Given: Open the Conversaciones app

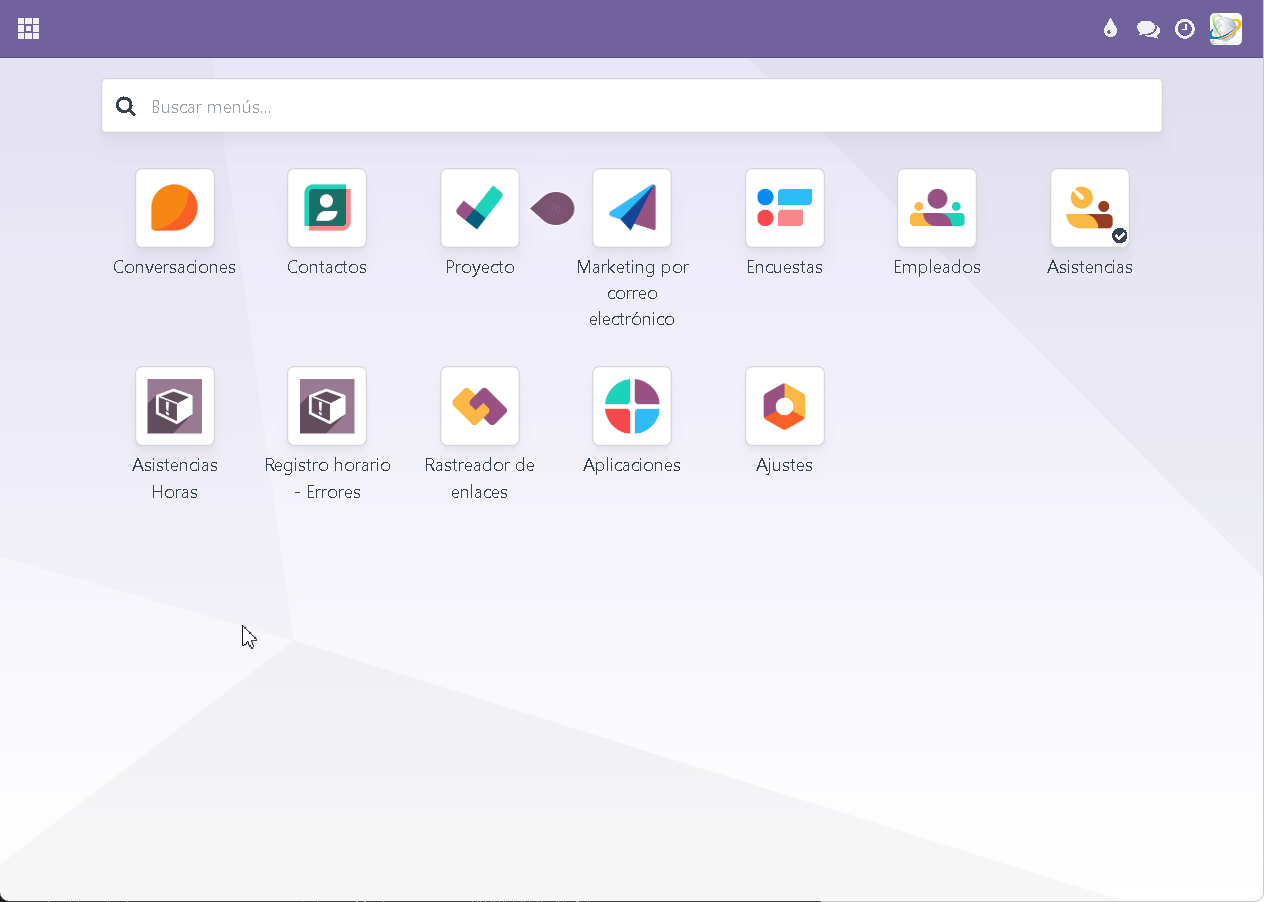Looking at the screenshot, I should tap(175, 208).
